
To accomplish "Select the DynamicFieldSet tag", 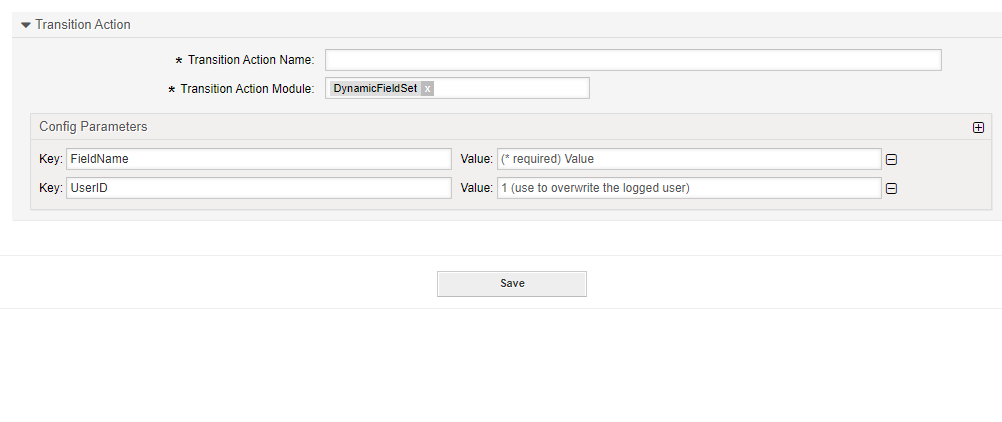I will pyautogui.click(x=375, y=89).
